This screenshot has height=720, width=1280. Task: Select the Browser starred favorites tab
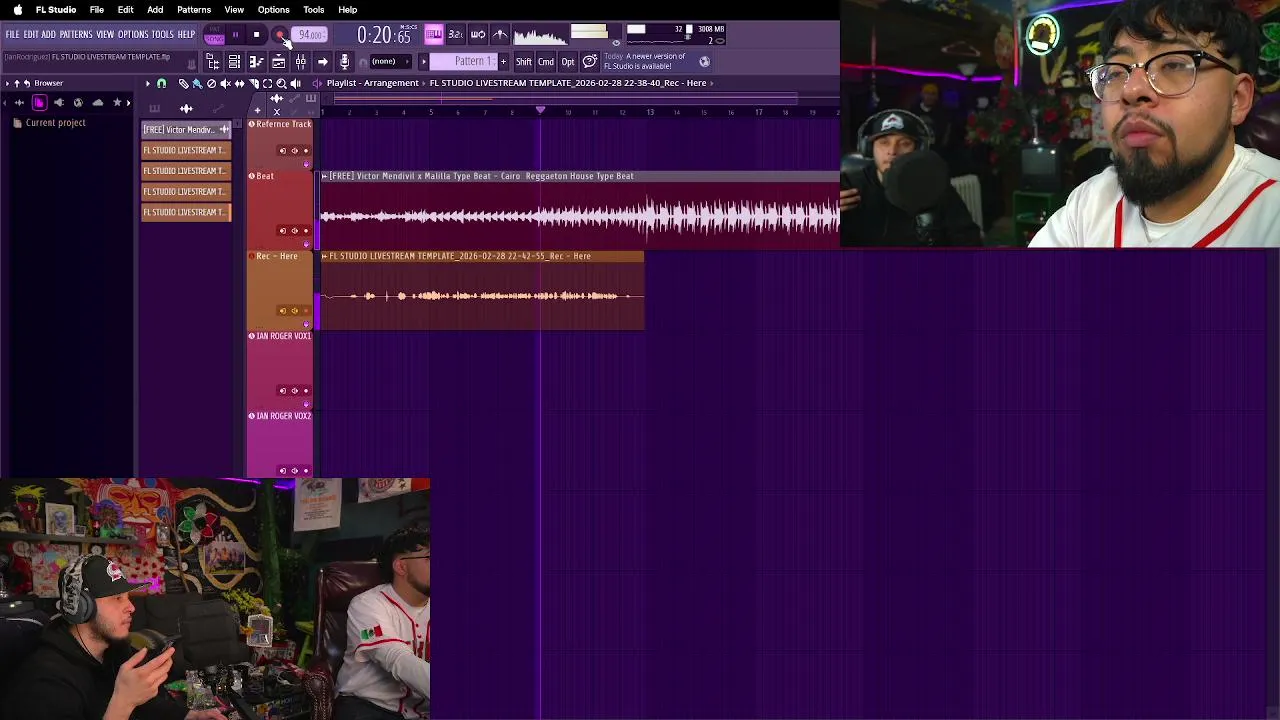tap(117, 103)
